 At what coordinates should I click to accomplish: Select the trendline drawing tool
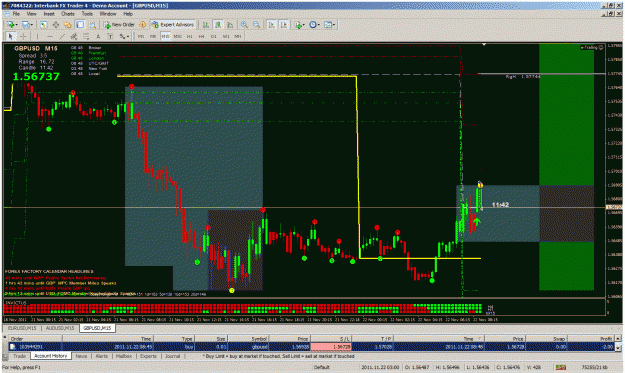pos(62,36)
